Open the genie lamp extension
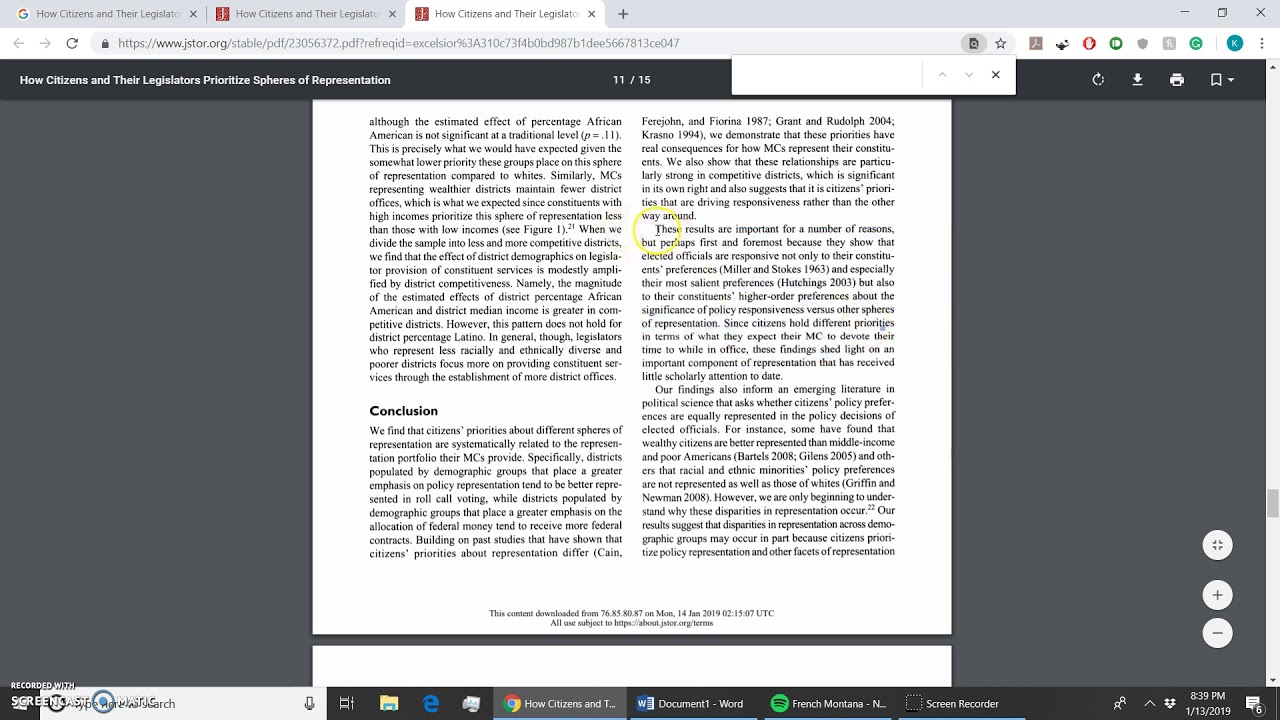 click(x=1062, y=43)
